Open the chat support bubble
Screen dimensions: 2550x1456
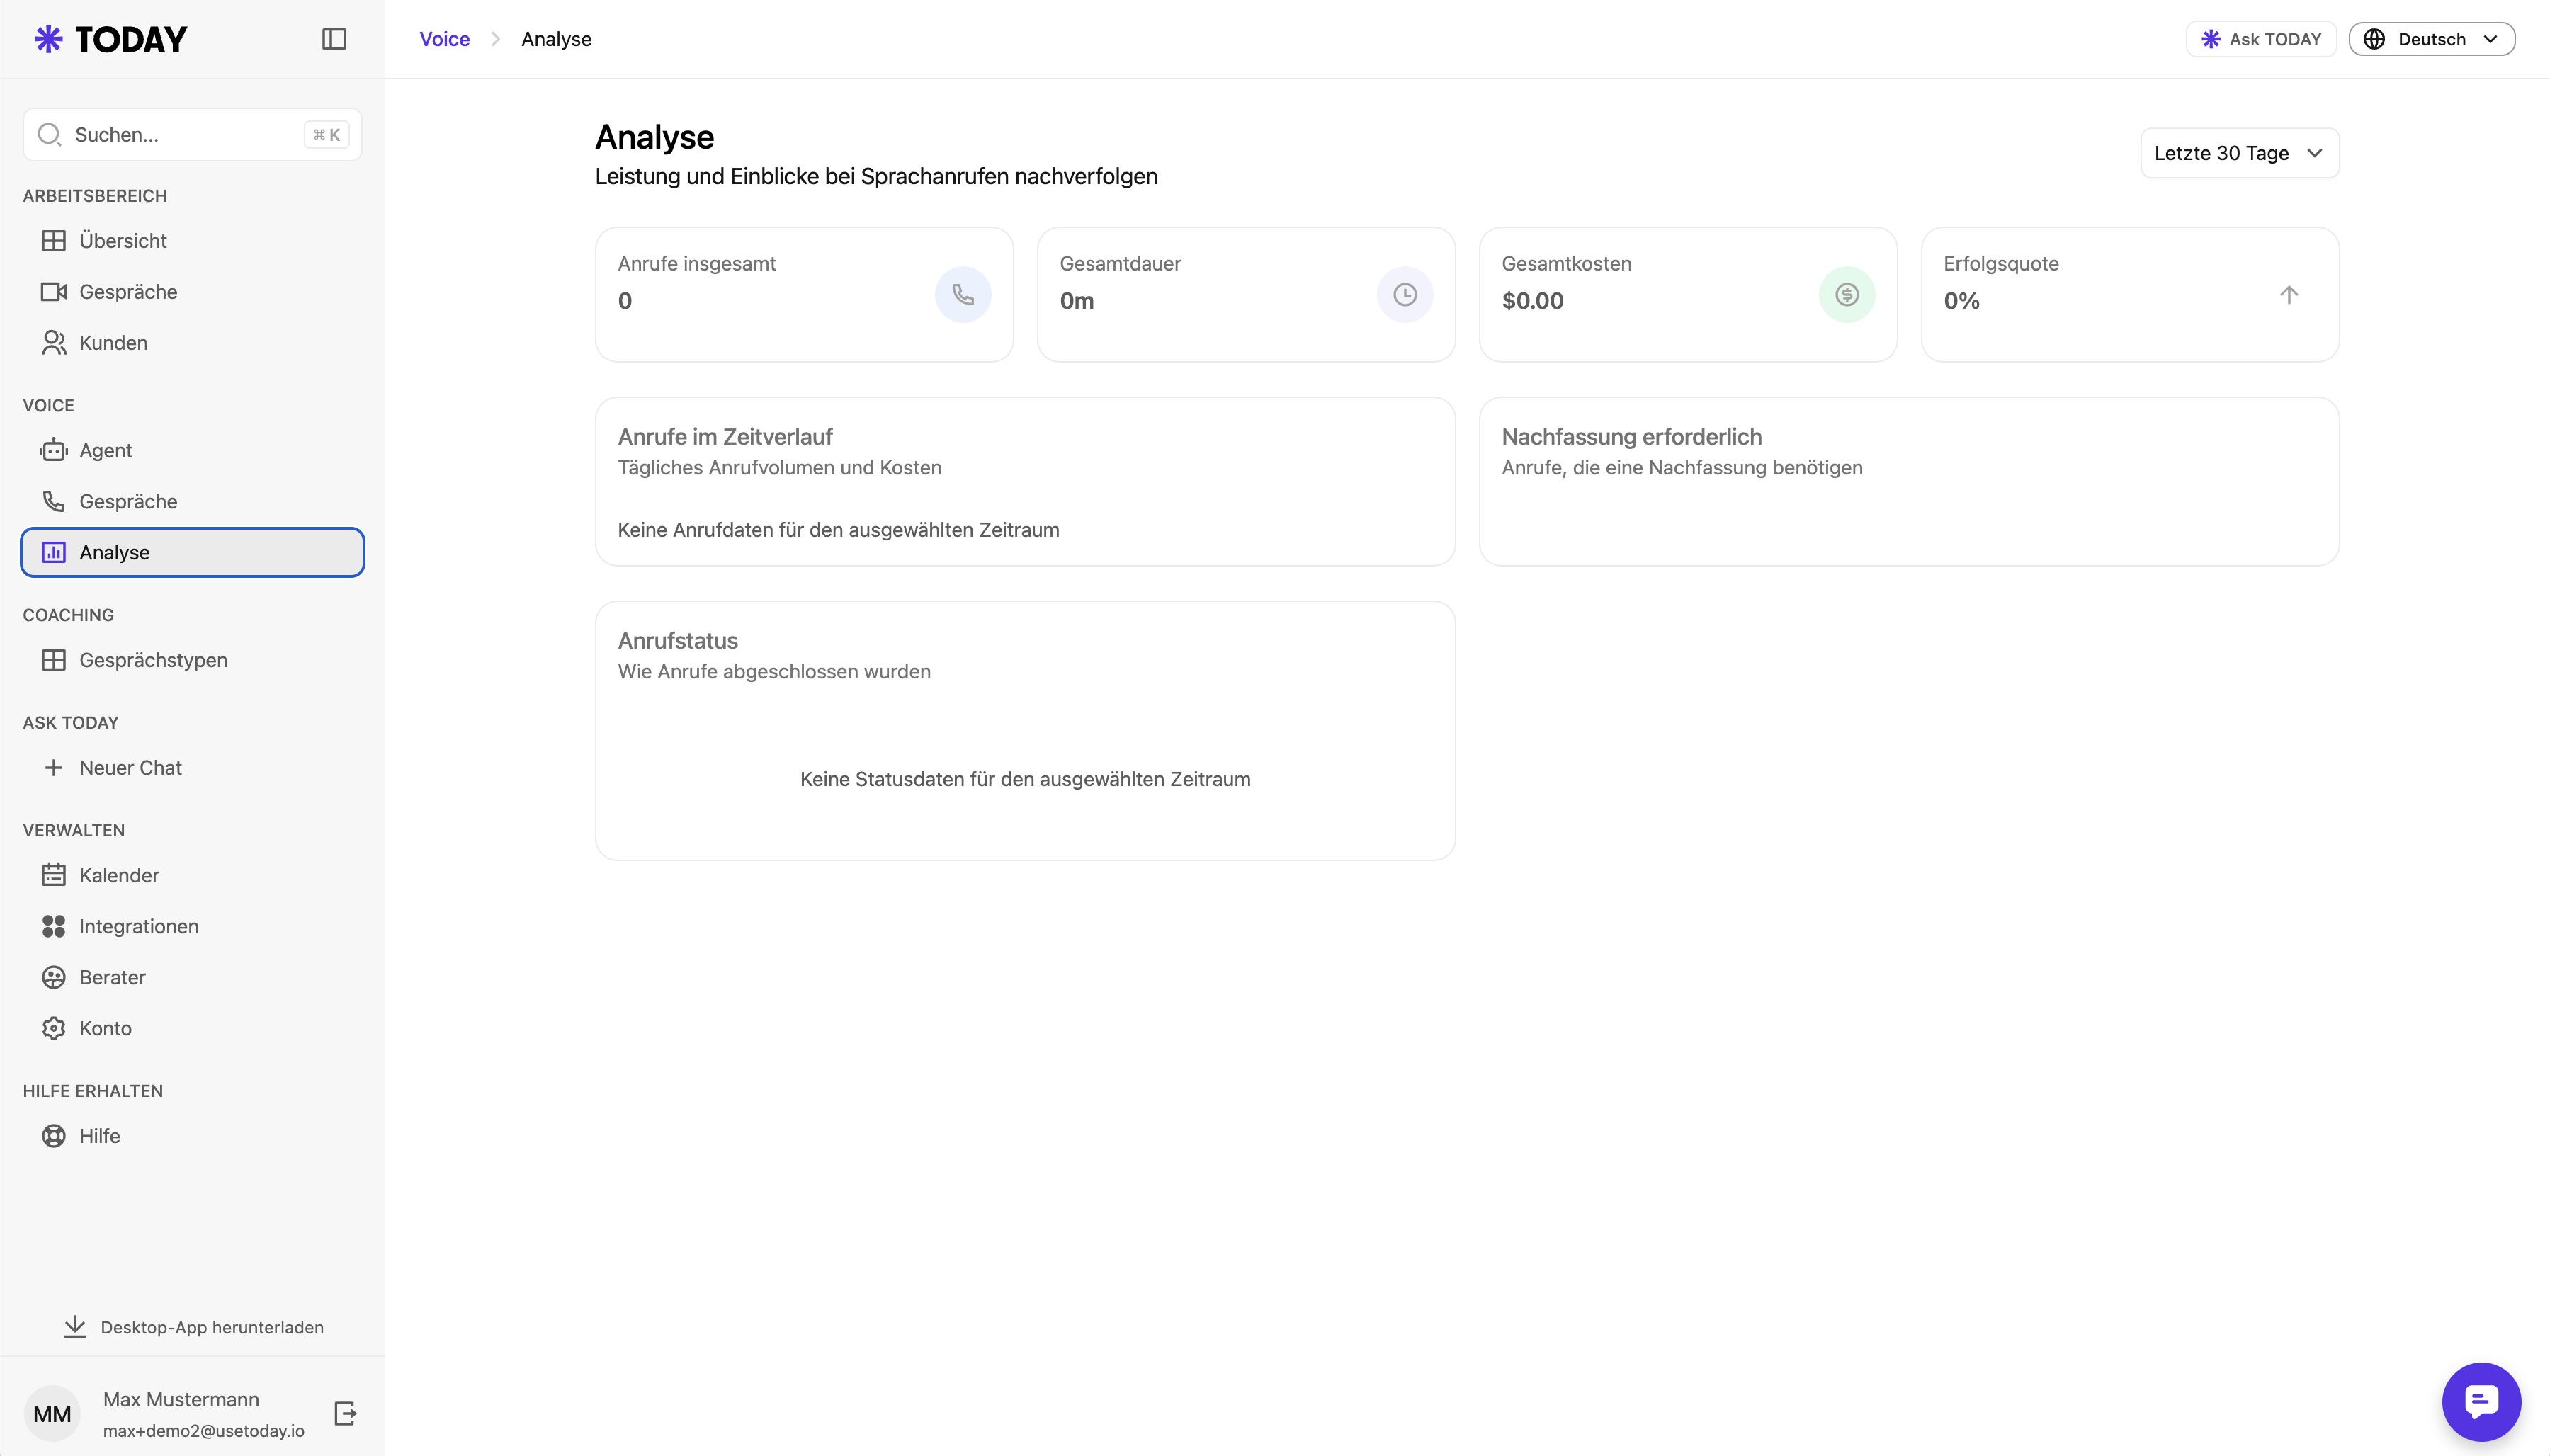[2481, 1401]
